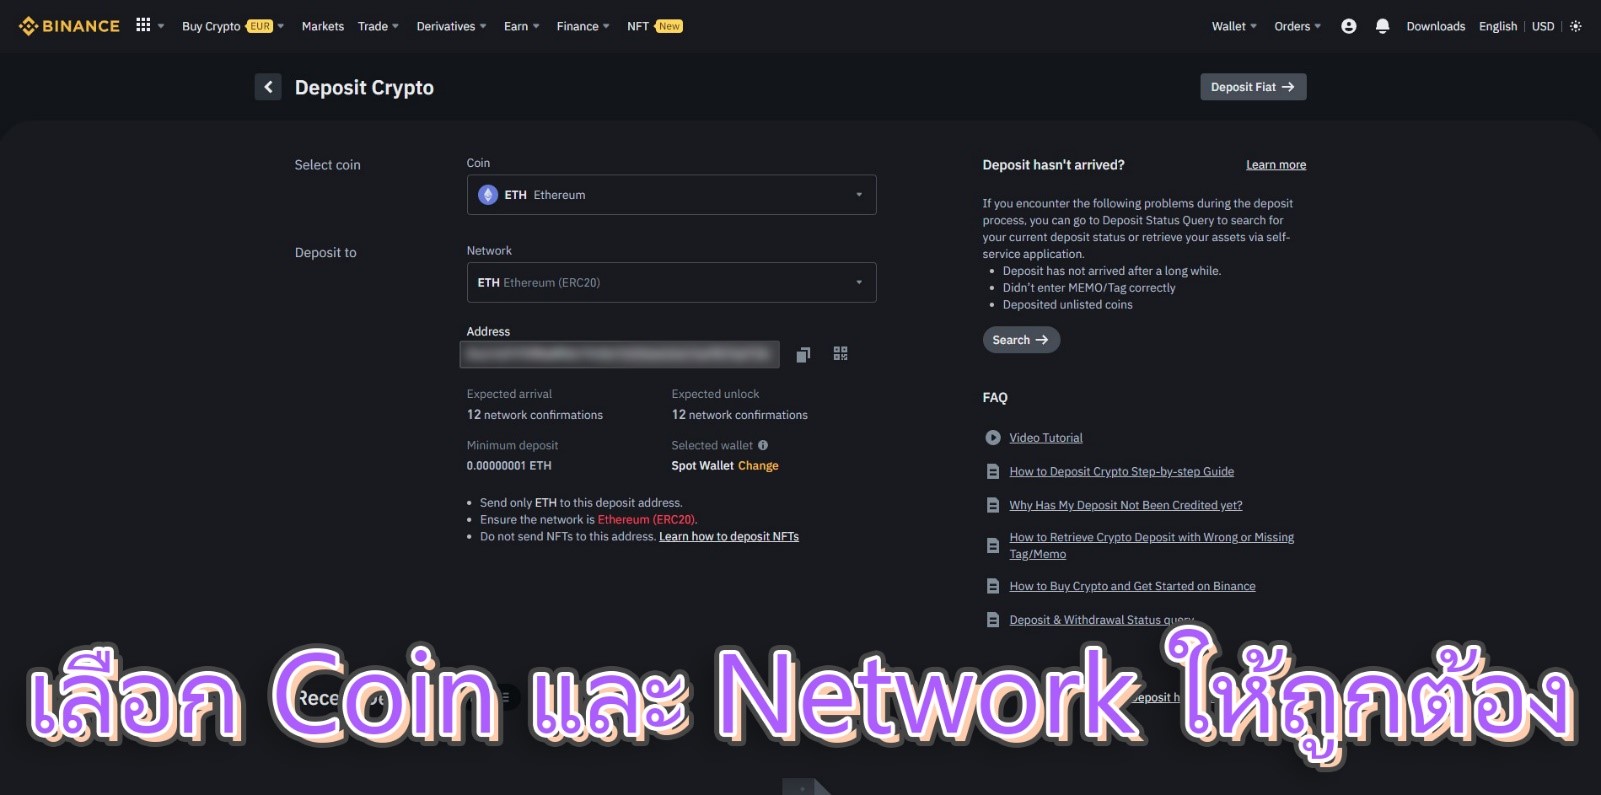This screenshot has height=795, width=1601.
Task: Open the Markets menu item
Action: (x=323, y=26)
